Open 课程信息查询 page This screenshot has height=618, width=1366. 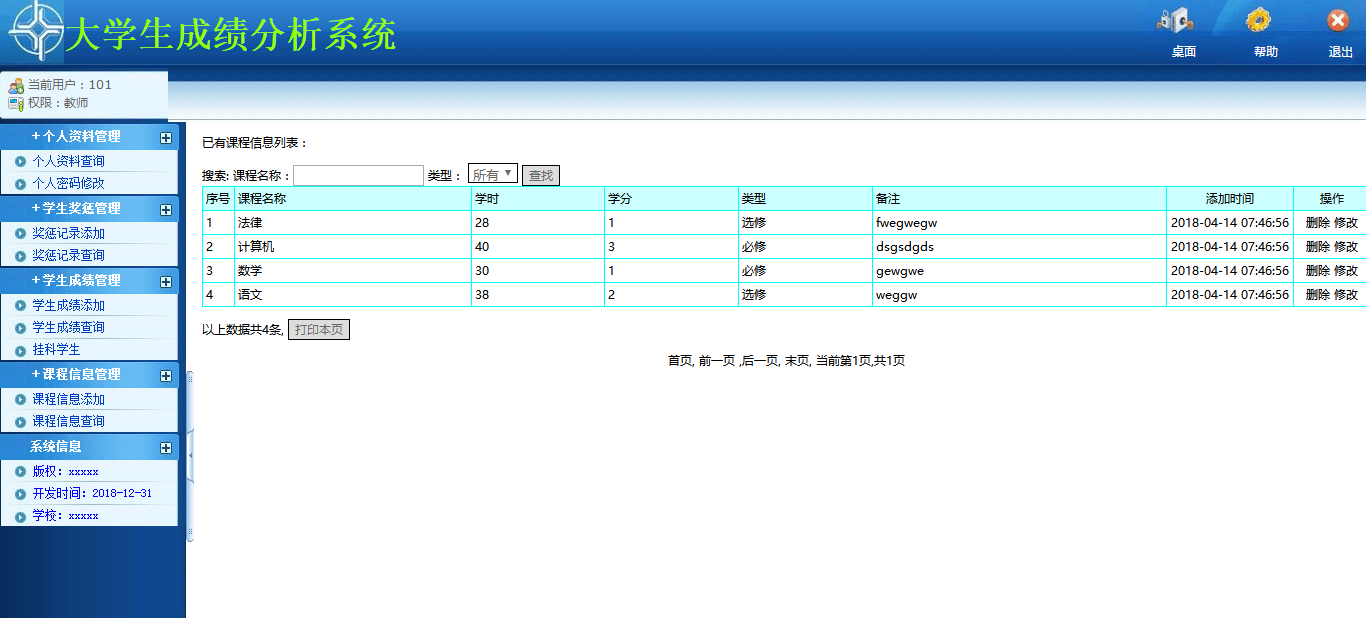pyautogui.click(x=68, y=421)
